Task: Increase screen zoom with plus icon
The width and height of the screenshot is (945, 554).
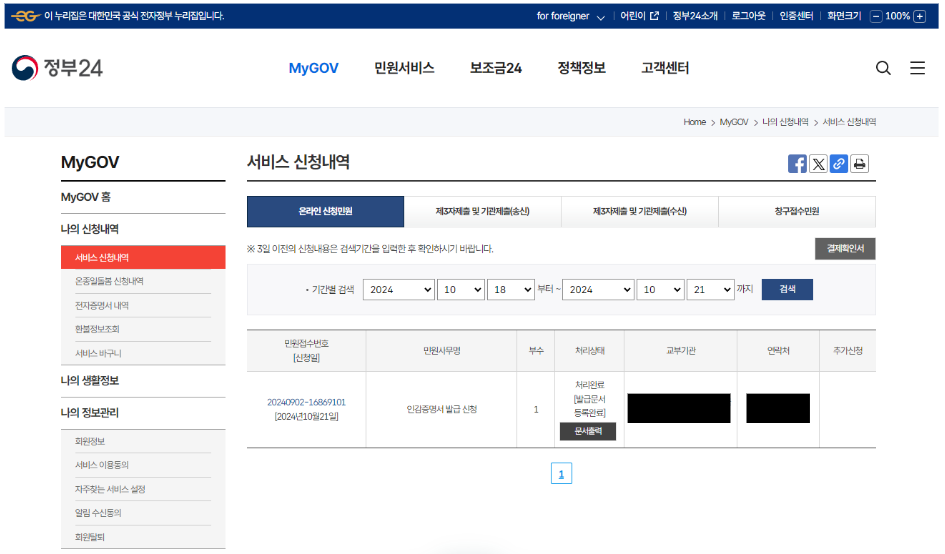Action: click(x=920, y=16)
